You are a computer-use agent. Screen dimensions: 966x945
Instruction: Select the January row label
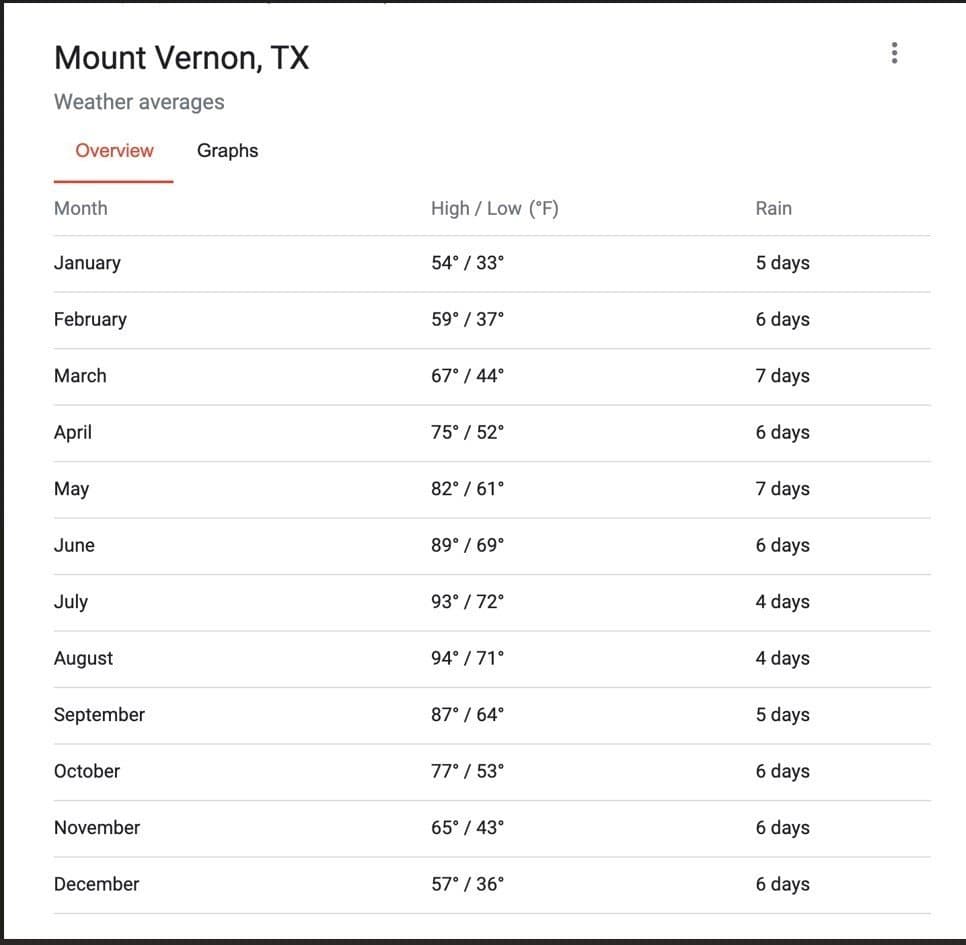[87, 263]
